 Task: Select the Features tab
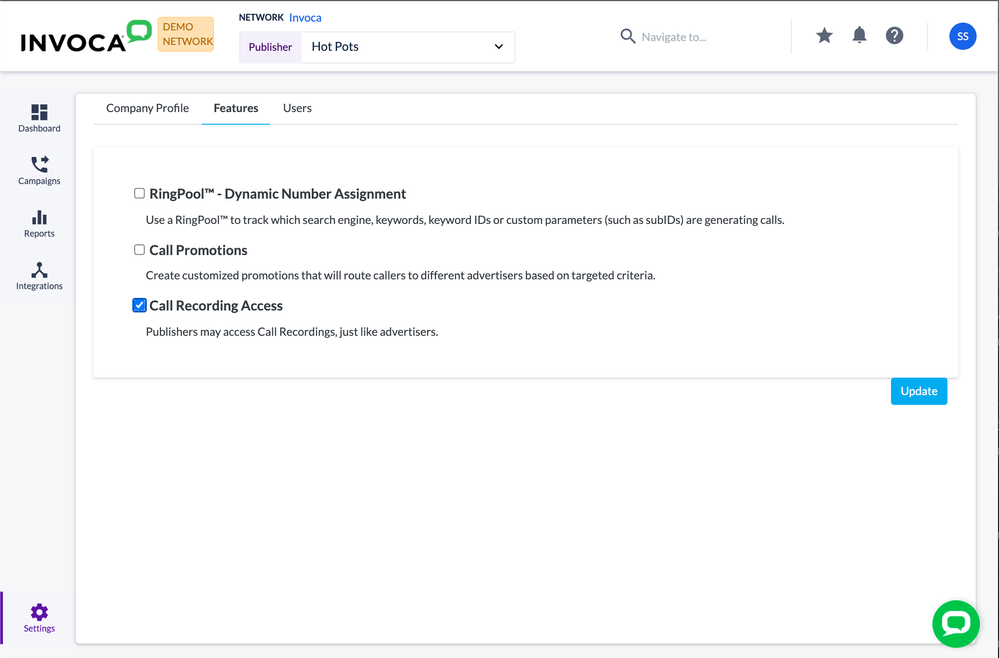236,108
